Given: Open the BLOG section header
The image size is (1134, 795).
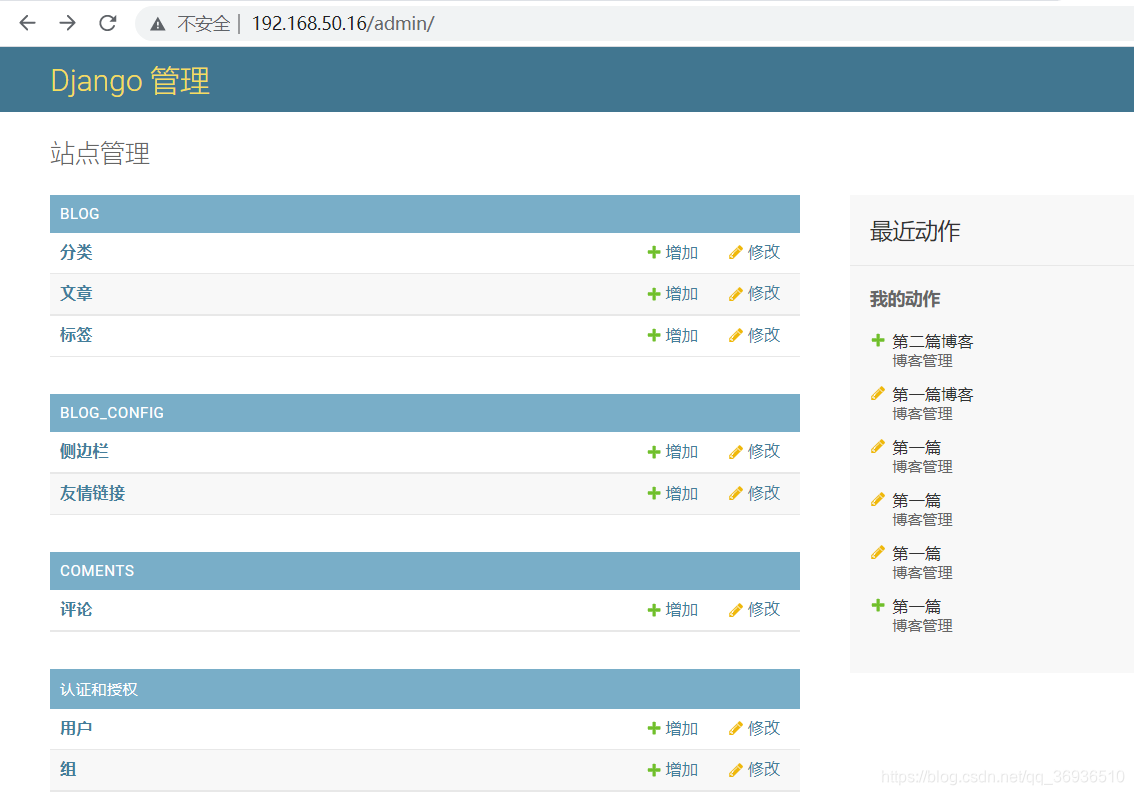Looking at the screenshot, I should 80,214.
